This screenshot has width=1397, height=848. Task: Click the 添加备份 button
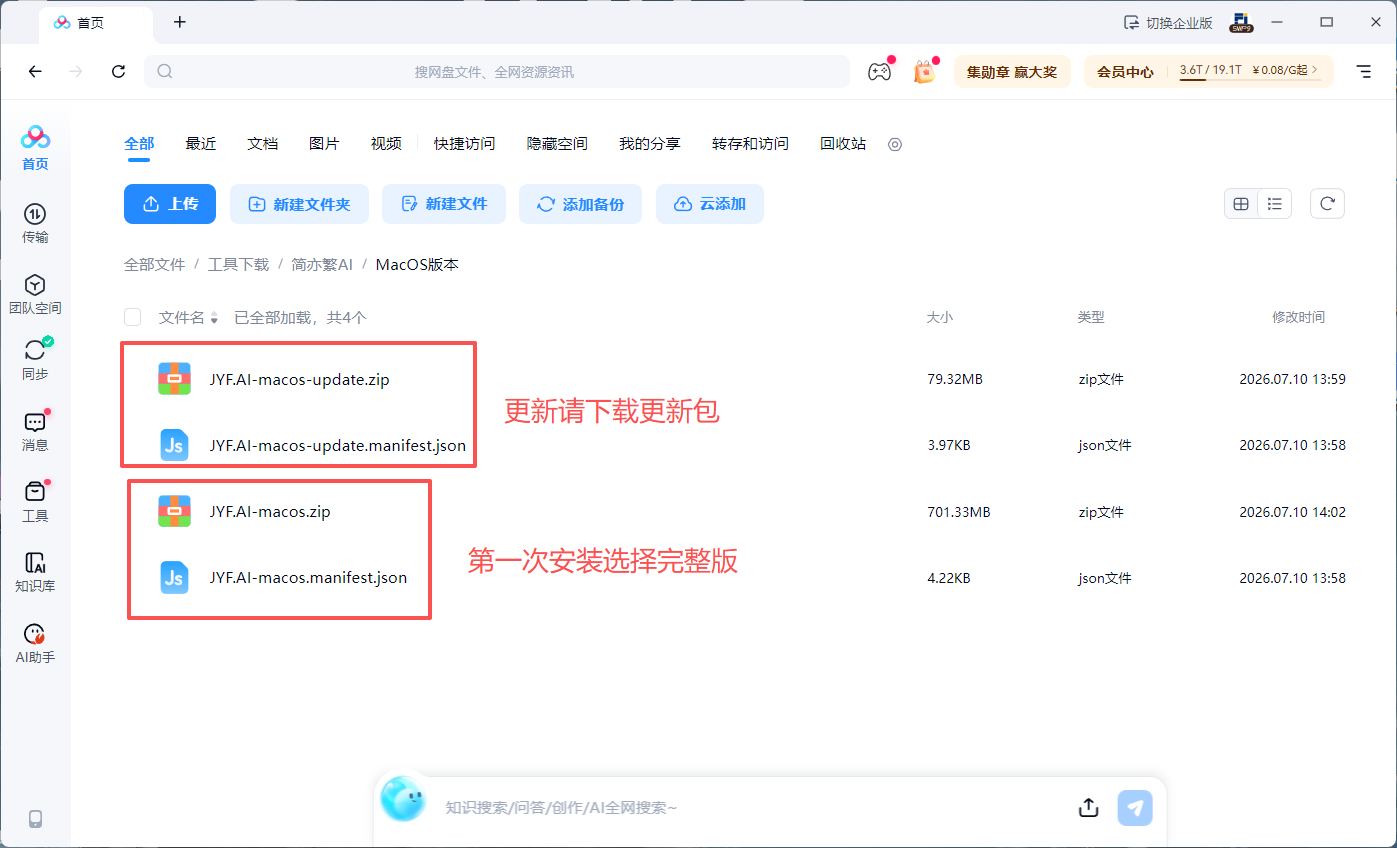tap(581, 204)
